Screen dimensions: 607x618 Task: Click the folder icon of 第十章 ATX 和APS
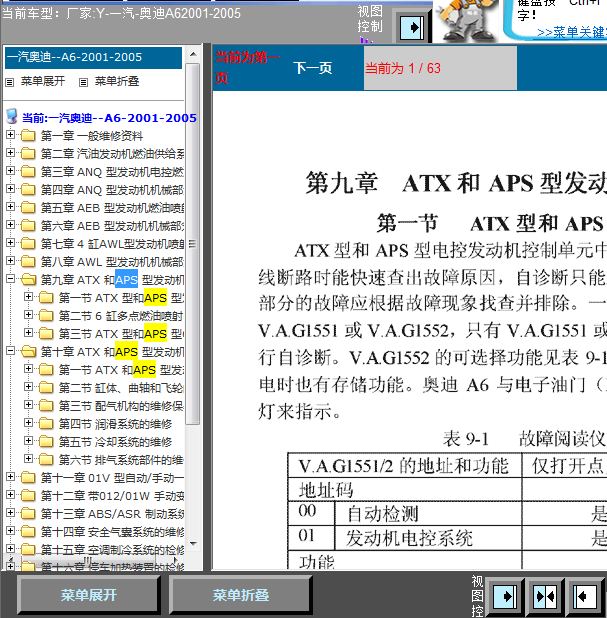point(28,351)
